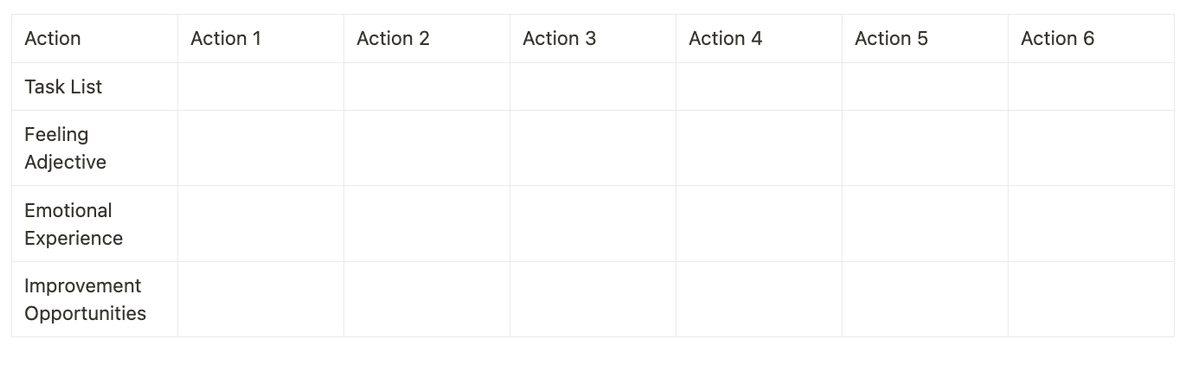
Task: Select the 'Emotional Experience' row label
Action: [x=95, y=224]
